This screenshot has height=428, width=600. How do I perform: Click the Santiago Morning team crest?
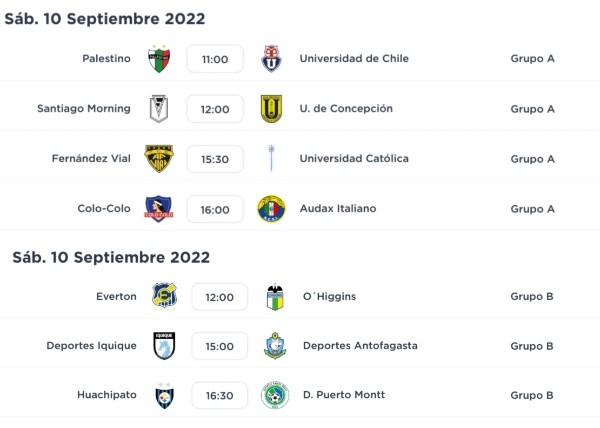(158, 109)
